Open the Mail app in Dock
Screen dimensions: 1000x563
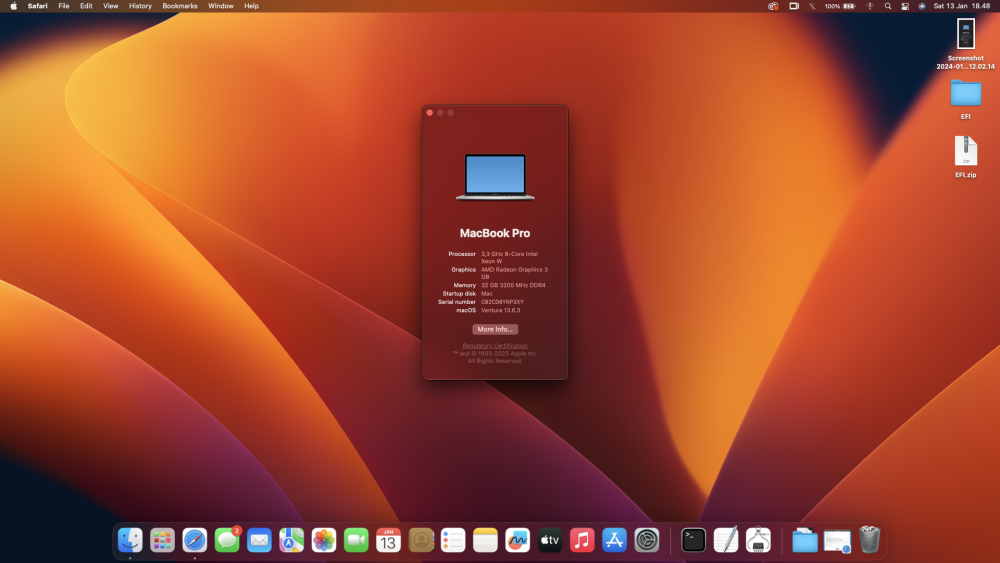tap(260, 540)
